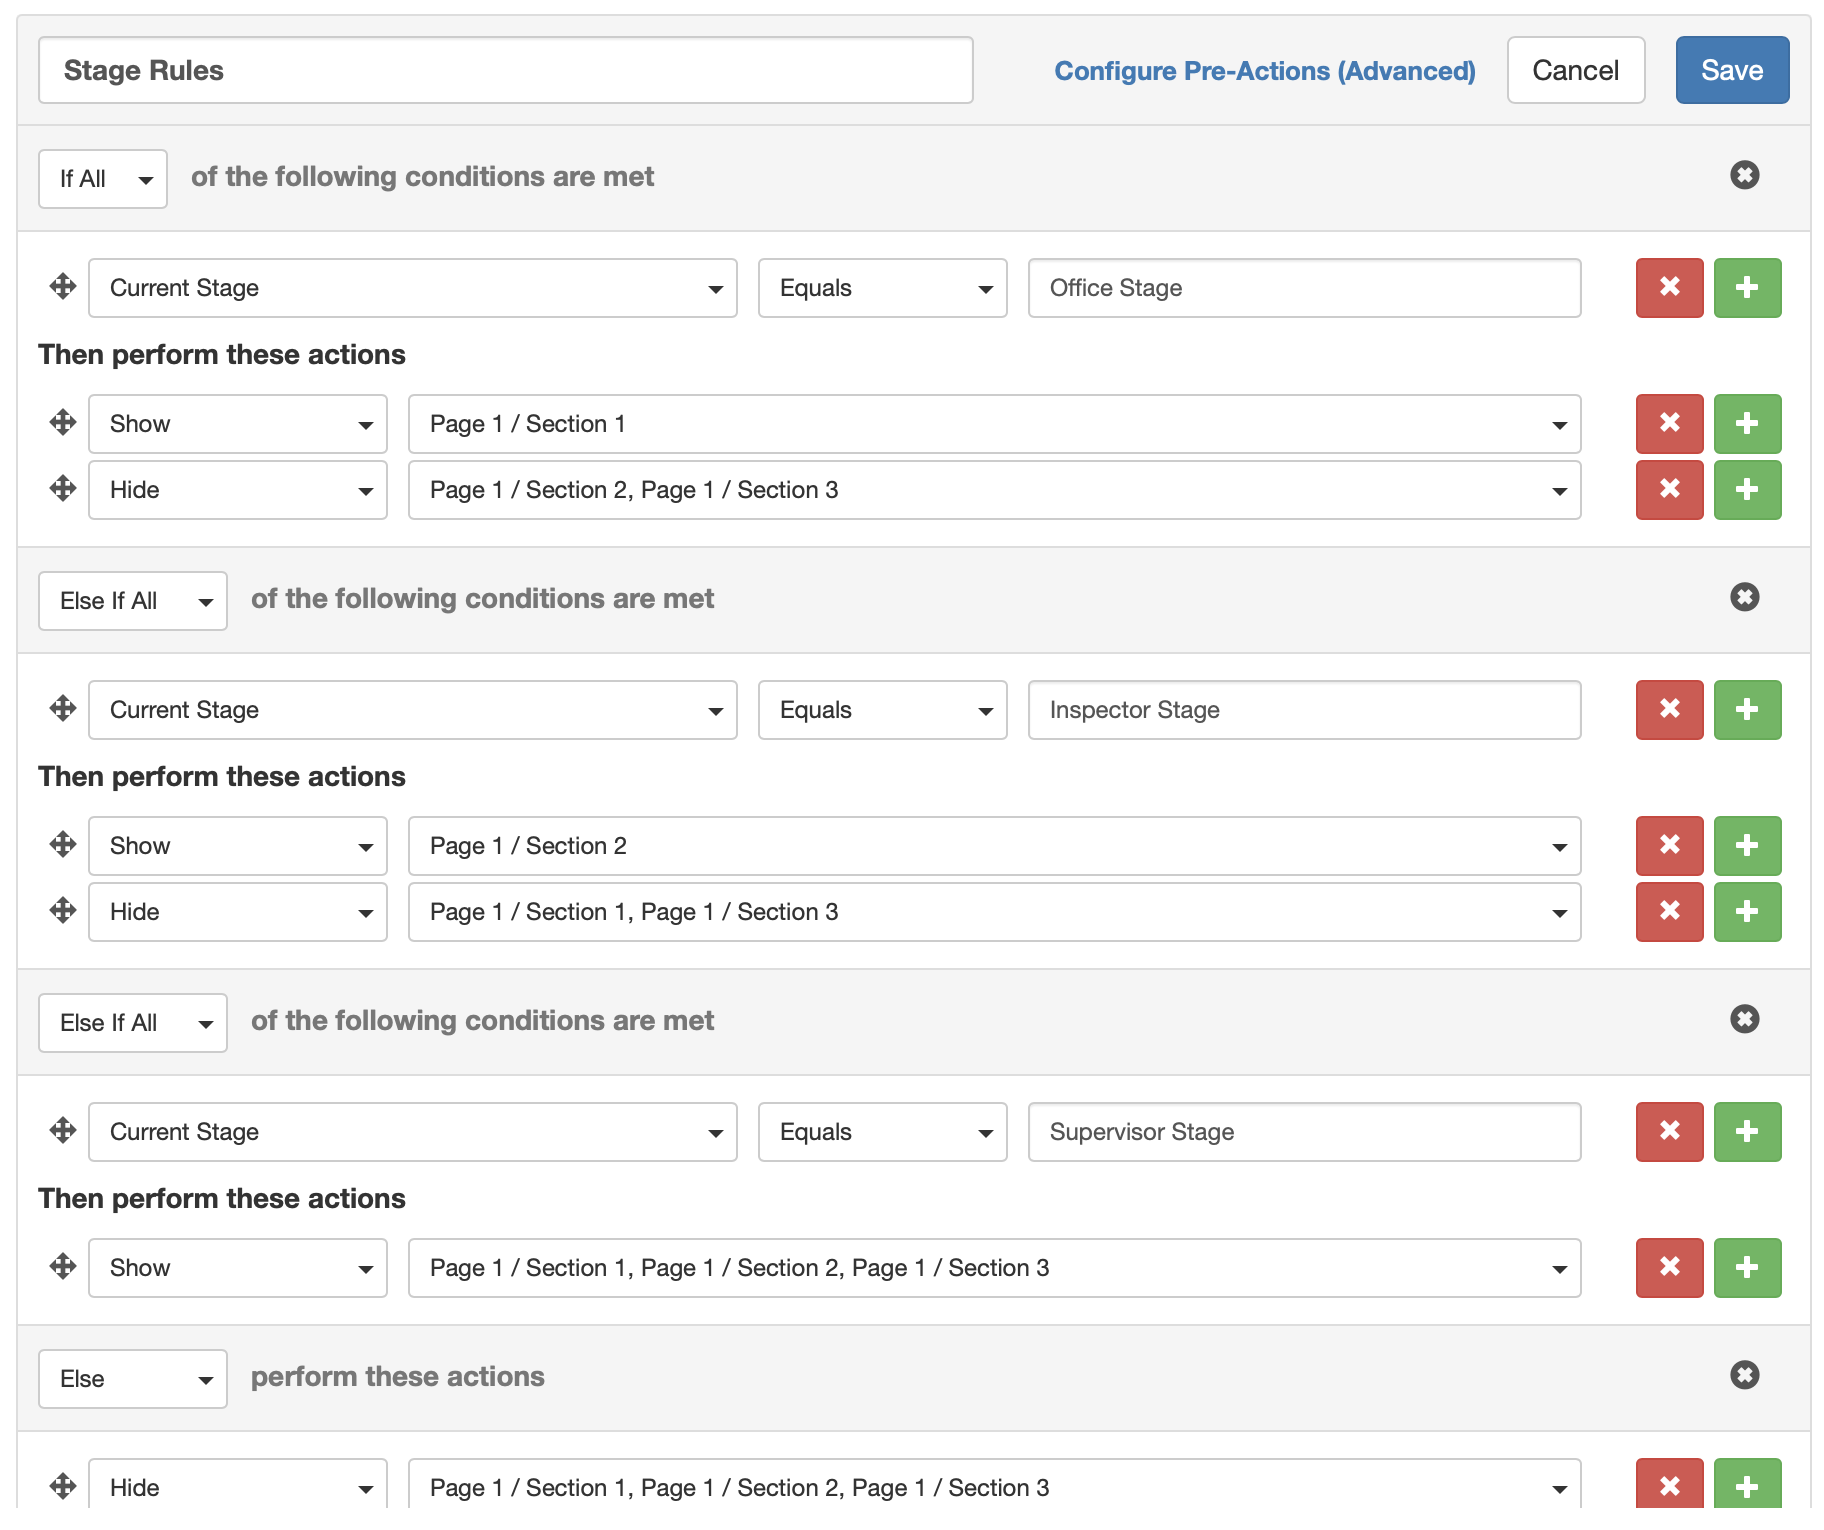The image size is (1824, 1530).
Task: Open Current Stage field dropdown for Inspector Stage
Action: [x=412, y=710]
